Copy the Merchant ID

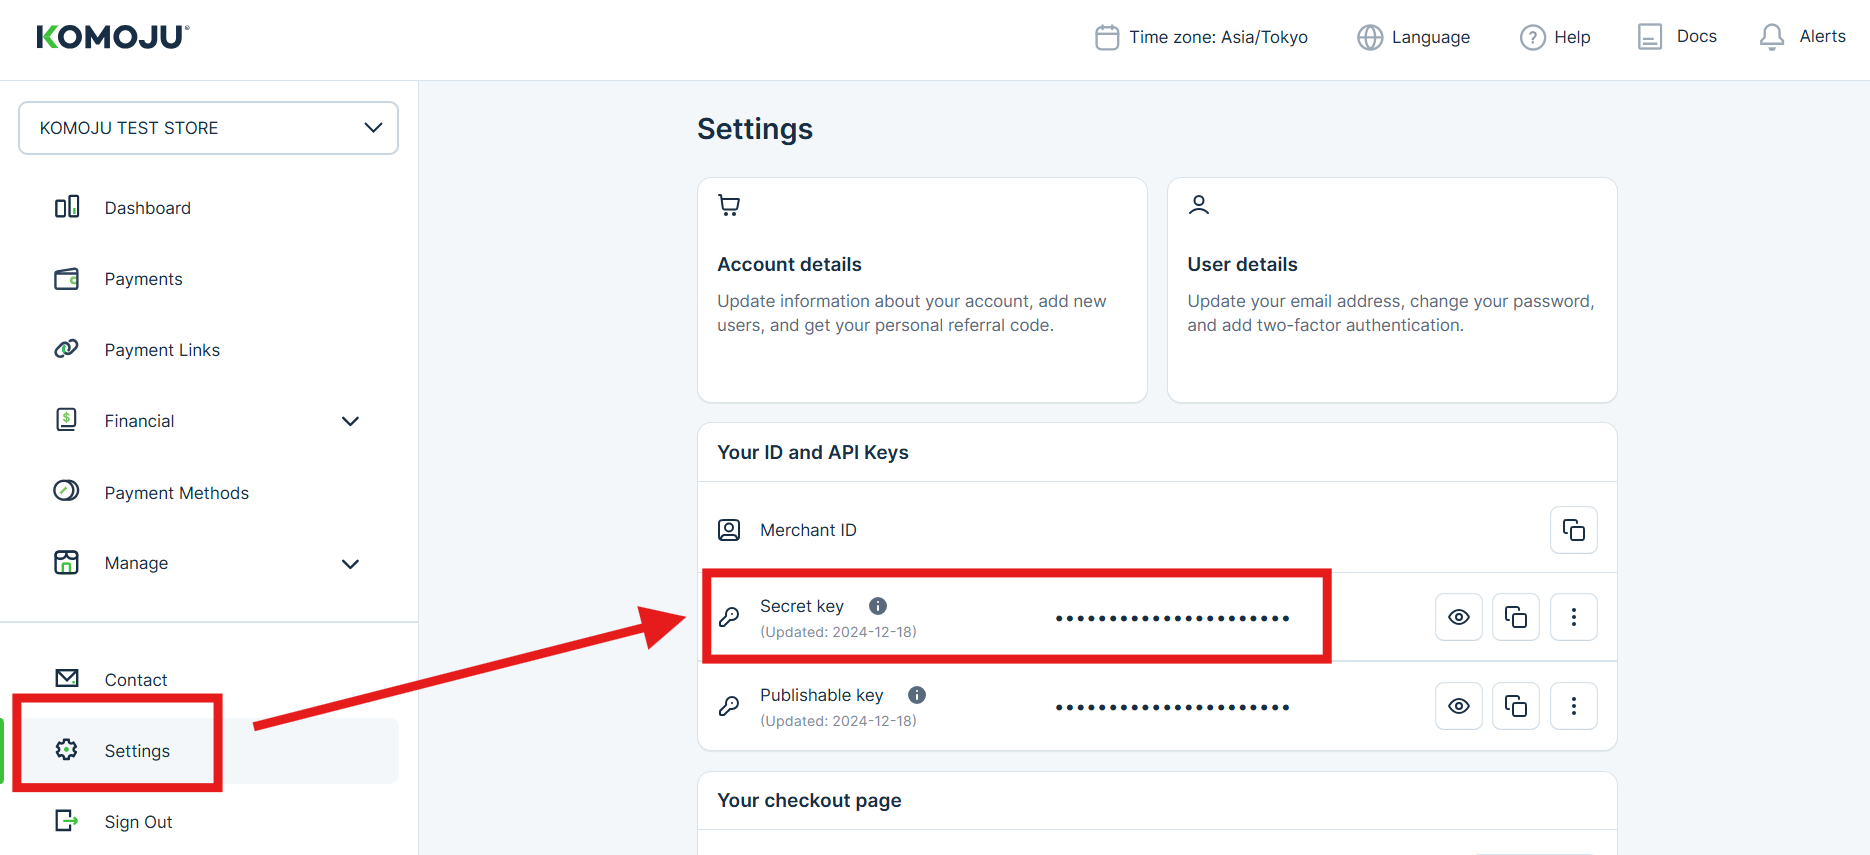tap(1573, 530)
